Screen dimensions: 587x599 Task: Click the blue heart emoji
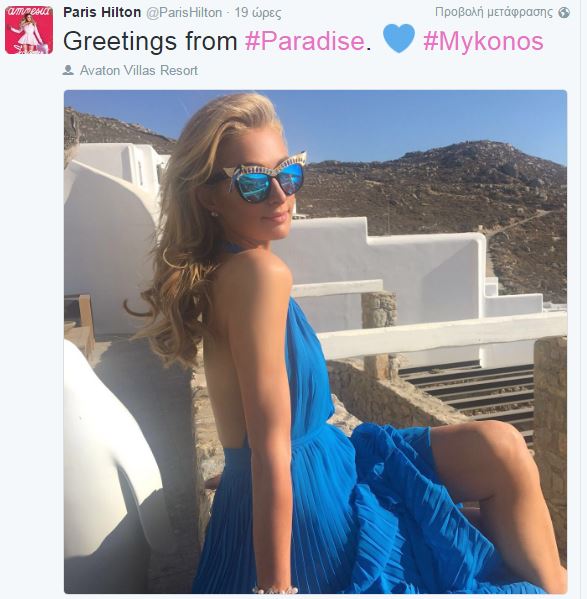tap(398, 38)
